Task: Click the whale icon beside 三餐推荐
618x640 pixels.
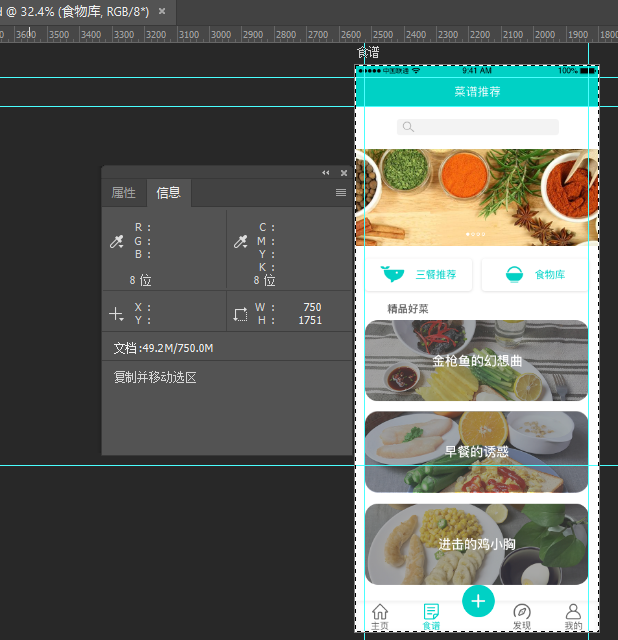Action: click(392, 274)
